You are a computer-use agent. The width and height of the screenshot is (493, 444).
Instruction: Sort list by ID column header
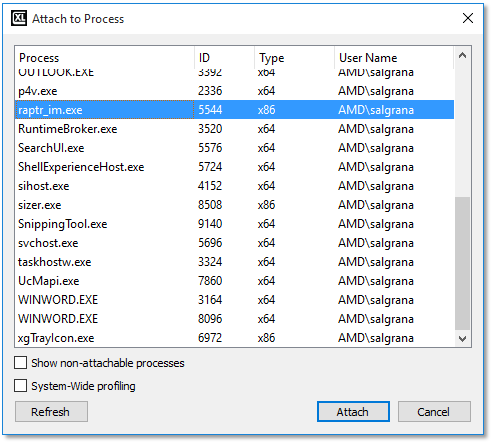(224, 58)
